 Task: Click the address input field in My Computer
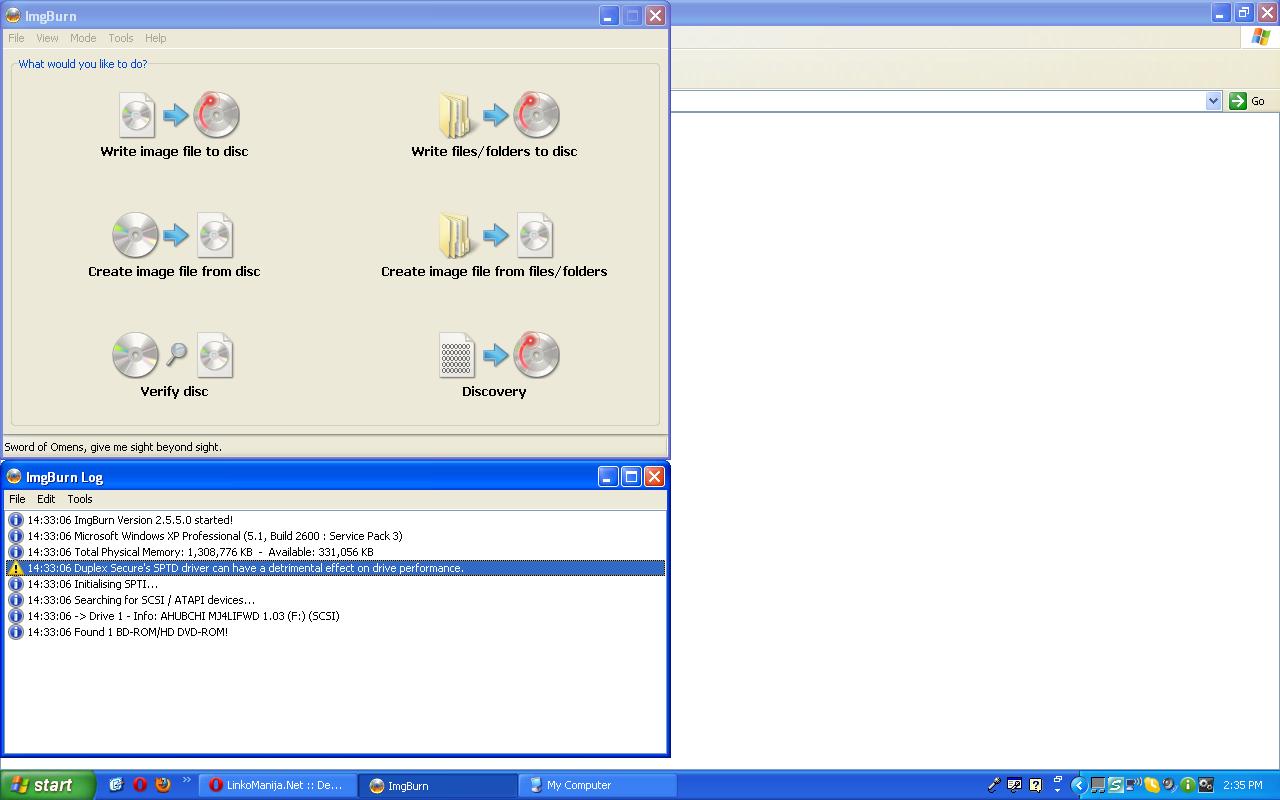[937, 101]
